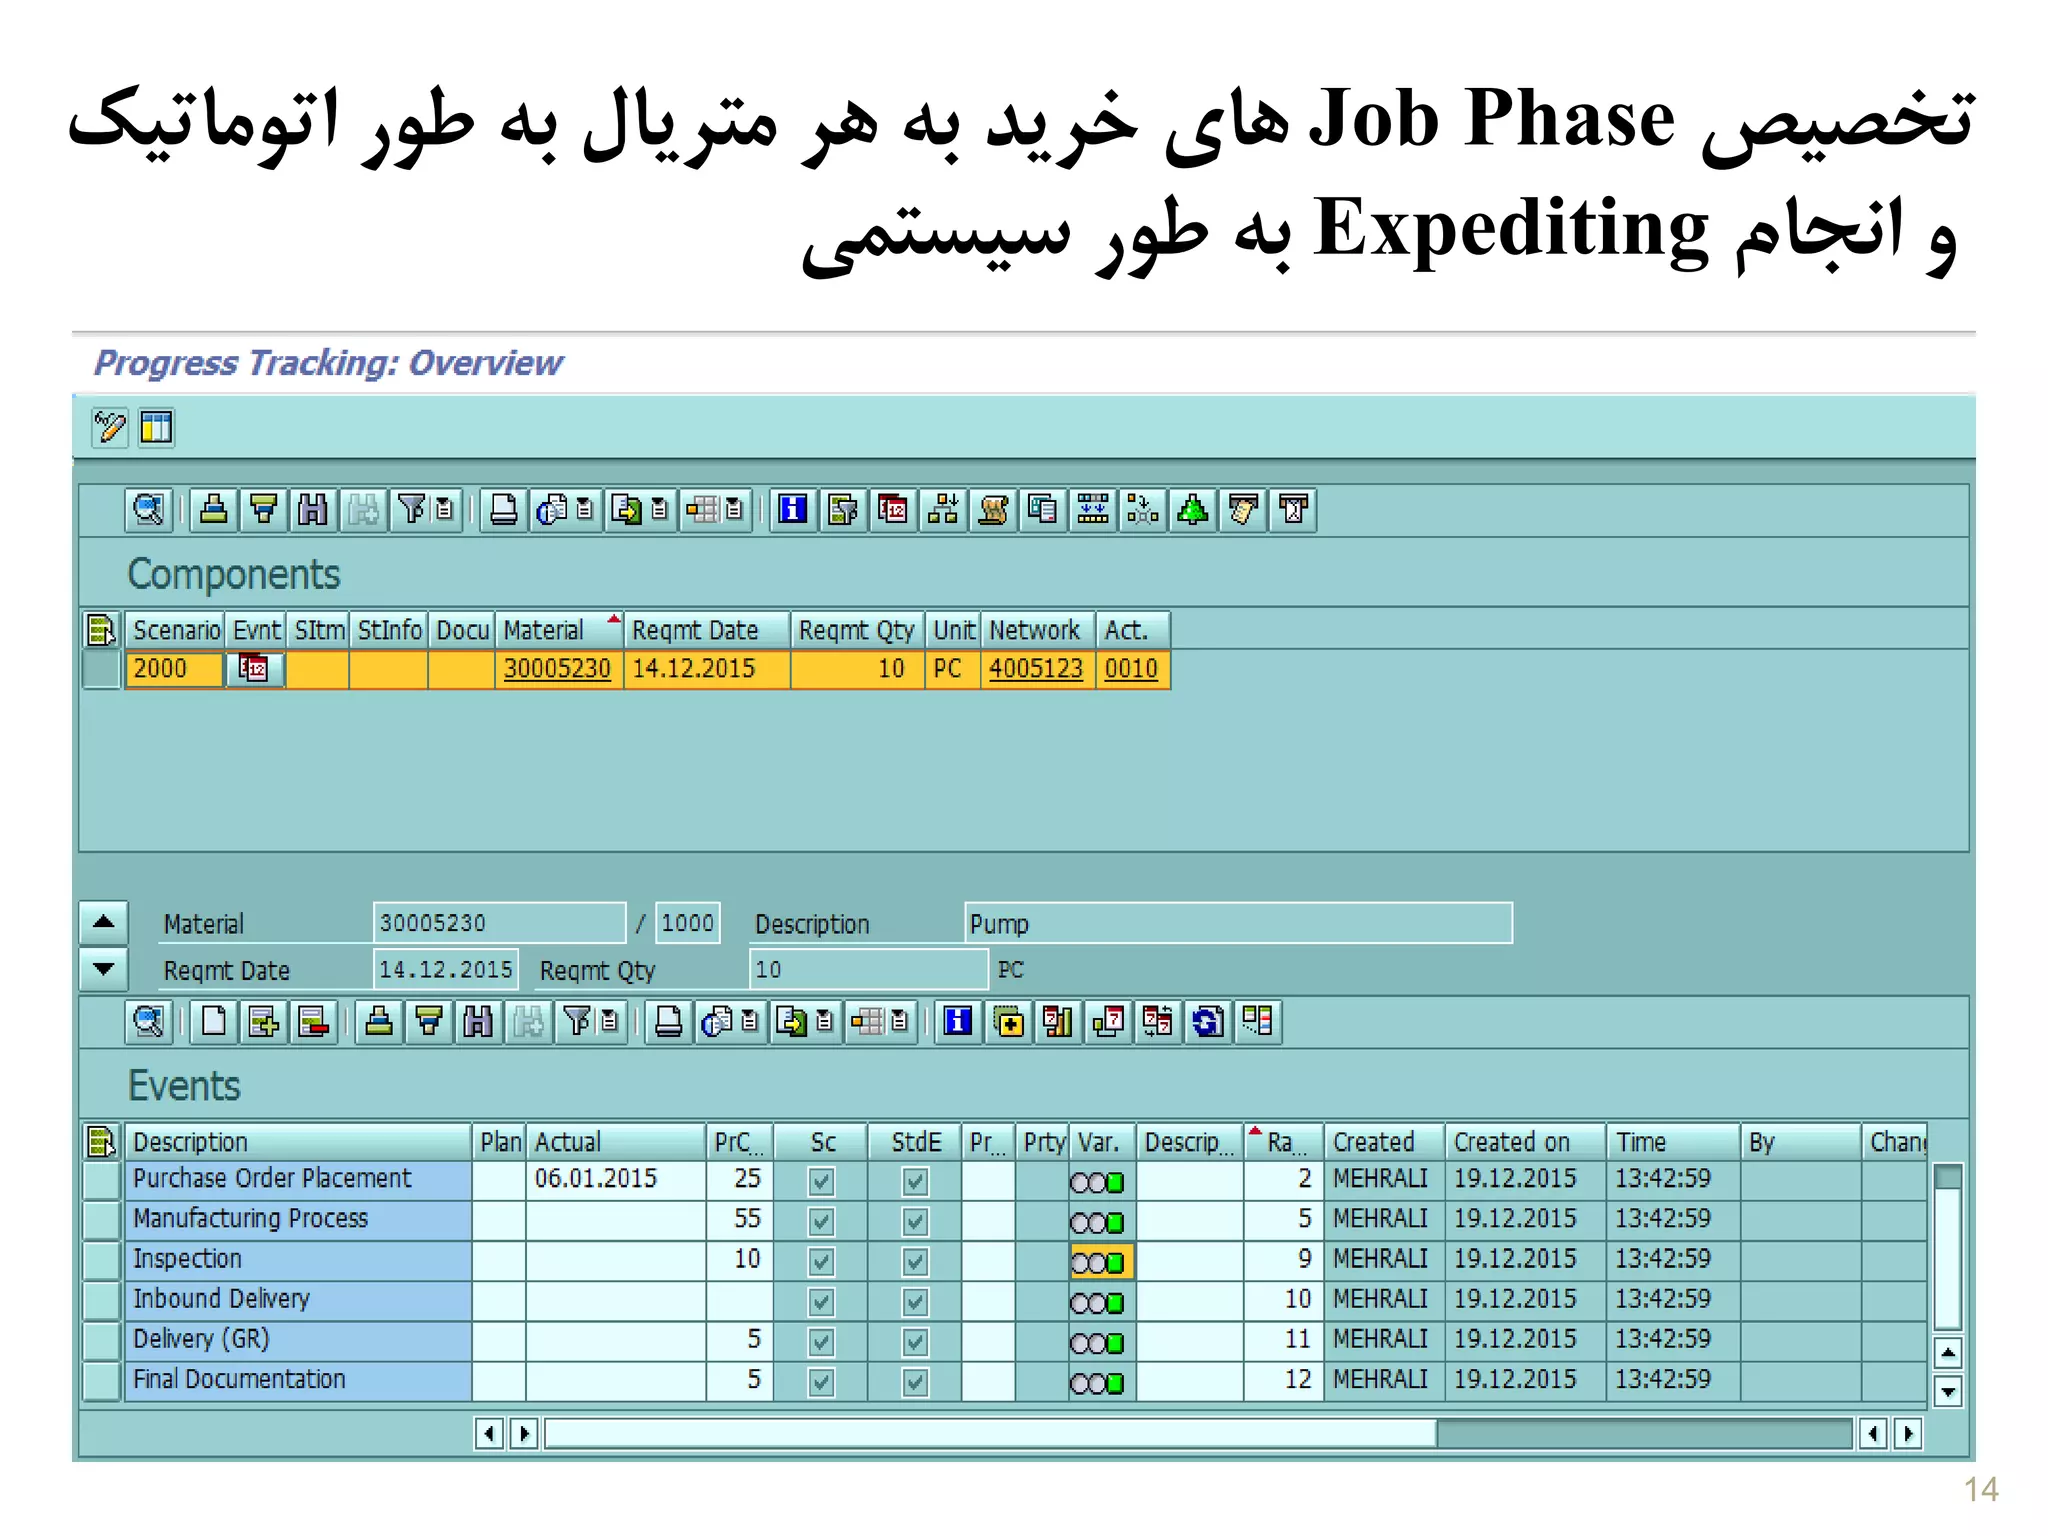Toggle StdE checkbox for Inbound Delivery
This screenshot has width=2048, height=1536.
click(914, 1302)
